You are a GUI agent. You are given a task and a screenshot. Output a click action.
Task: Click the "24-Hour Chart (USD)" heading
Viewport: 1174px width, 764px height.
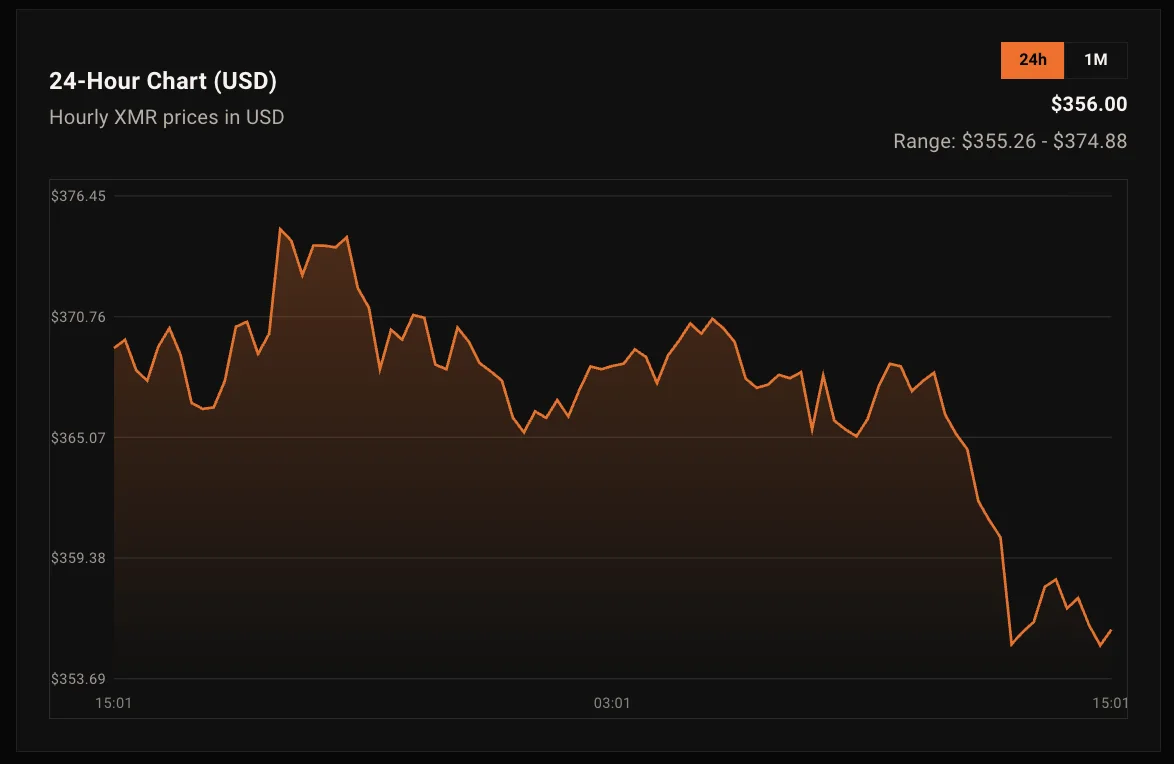(x=163, y=81)
